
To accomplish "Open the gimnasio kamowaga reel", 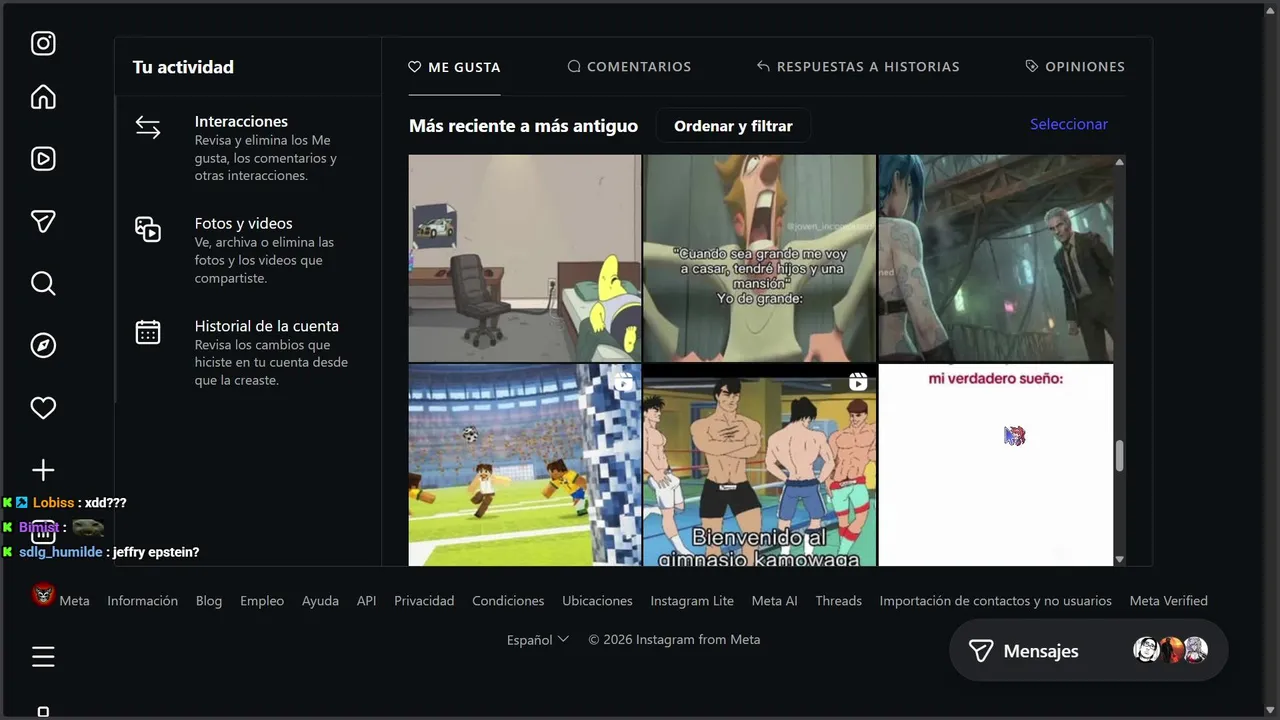I will coord(759,465).
